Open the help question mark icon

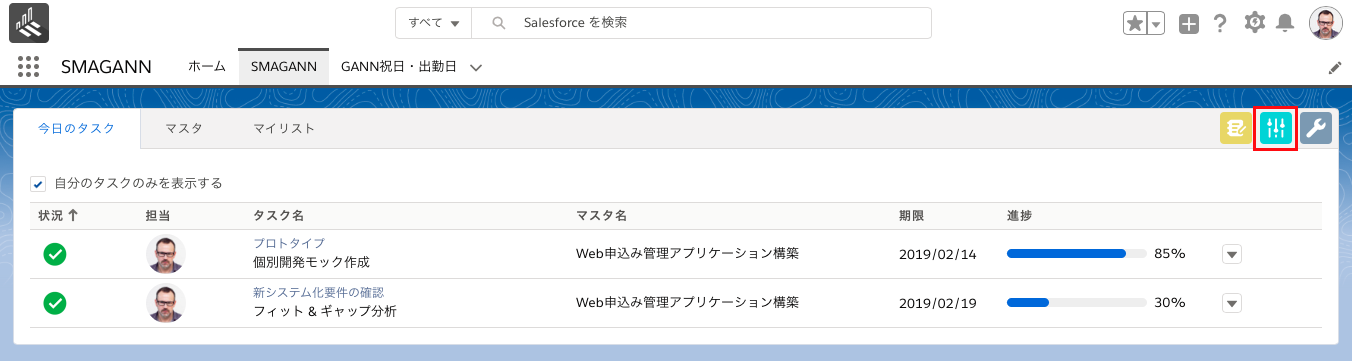pyautogui.click(x=1220, y=24)
